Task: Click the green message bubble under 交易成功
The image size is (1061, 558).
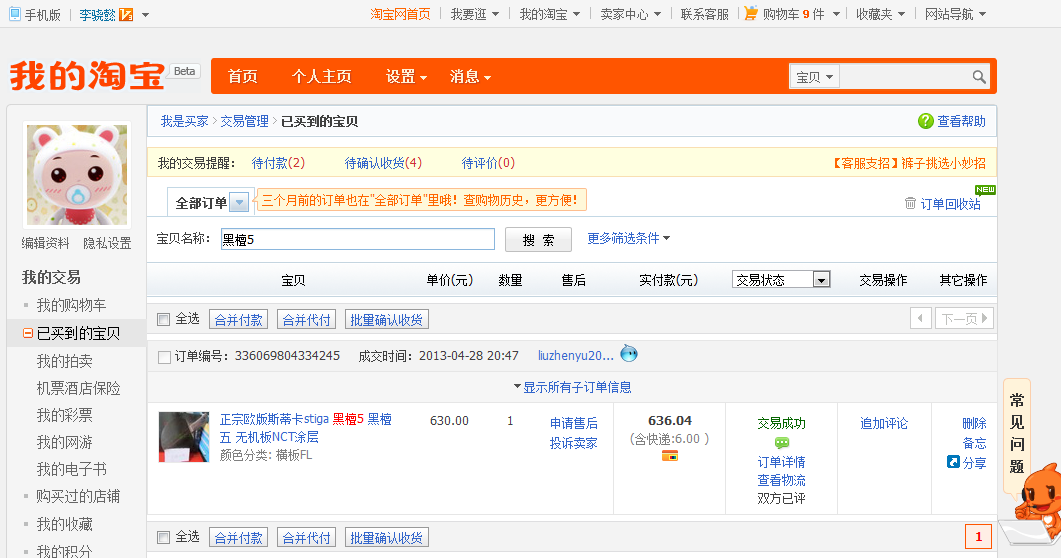Action: pos(782,443)
